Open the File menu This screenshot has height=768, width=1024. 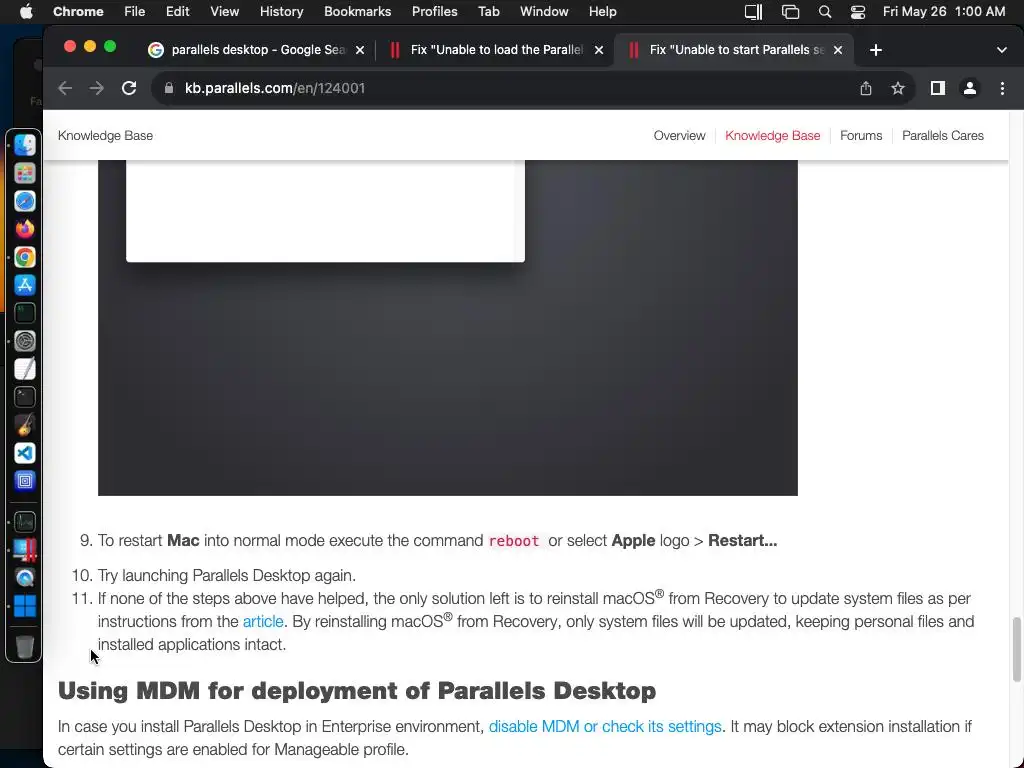point(135,12)
